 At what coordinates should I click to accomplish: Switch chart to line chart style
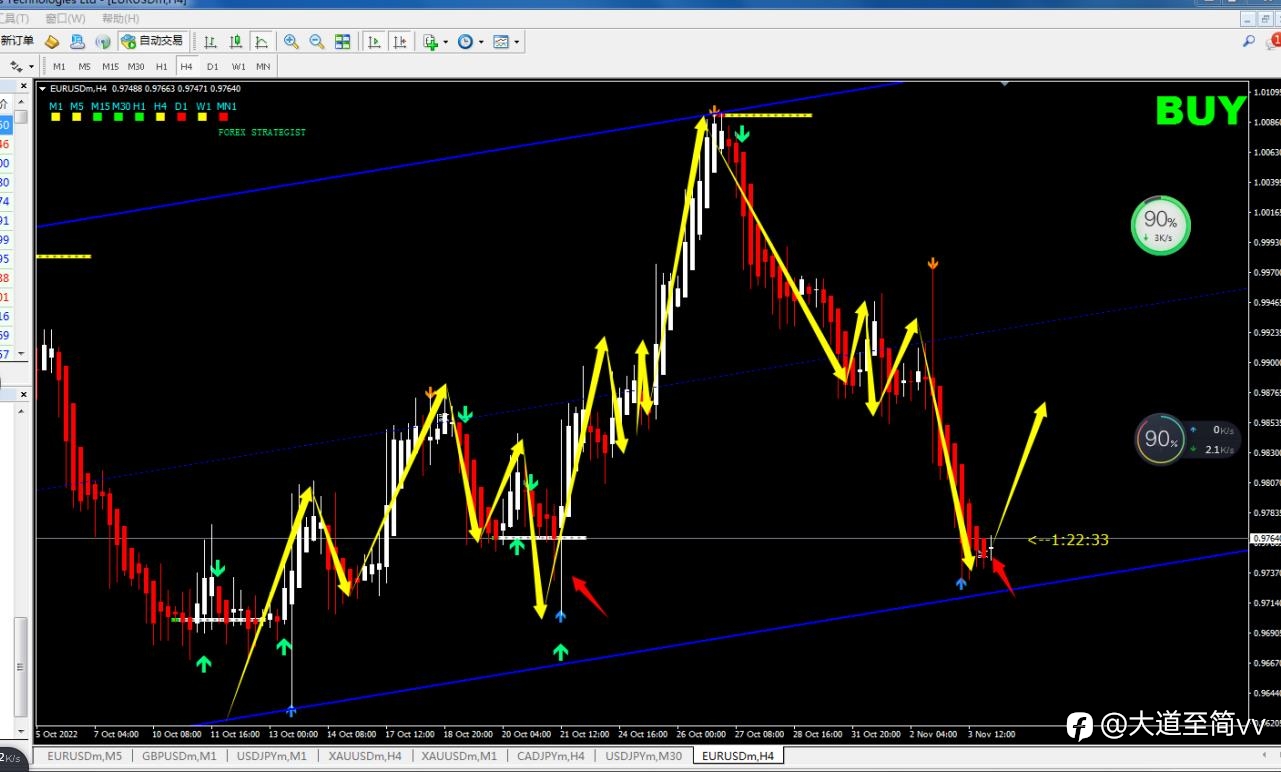[261, 42]
